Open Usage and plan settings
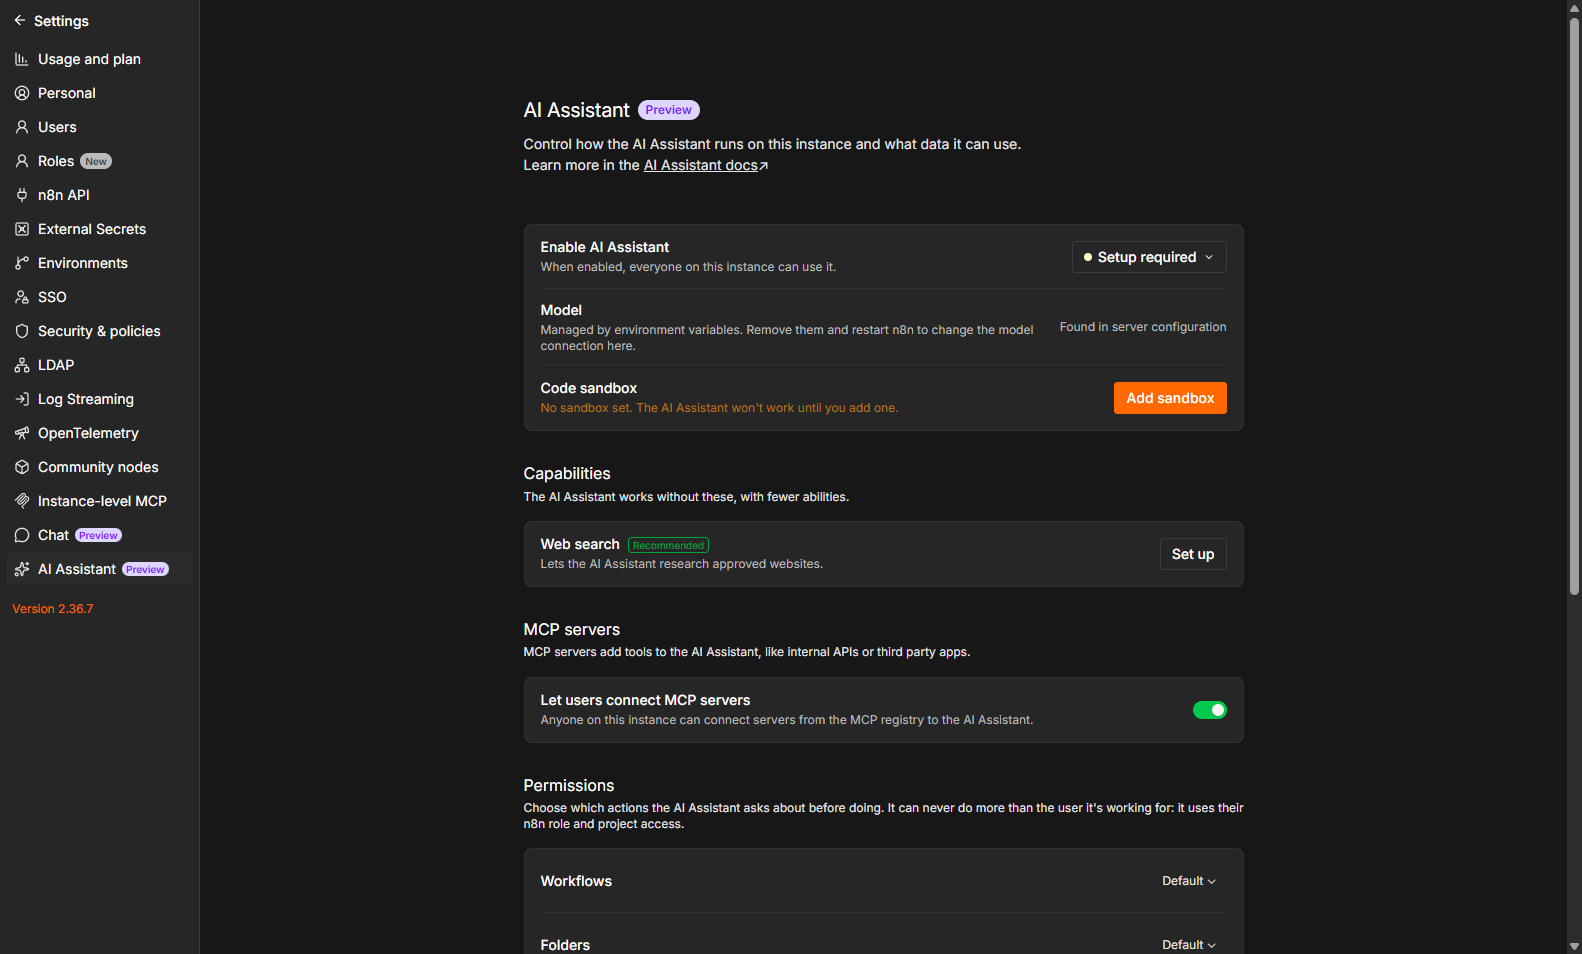This screenshot has height=954, width=1582. 99,59
